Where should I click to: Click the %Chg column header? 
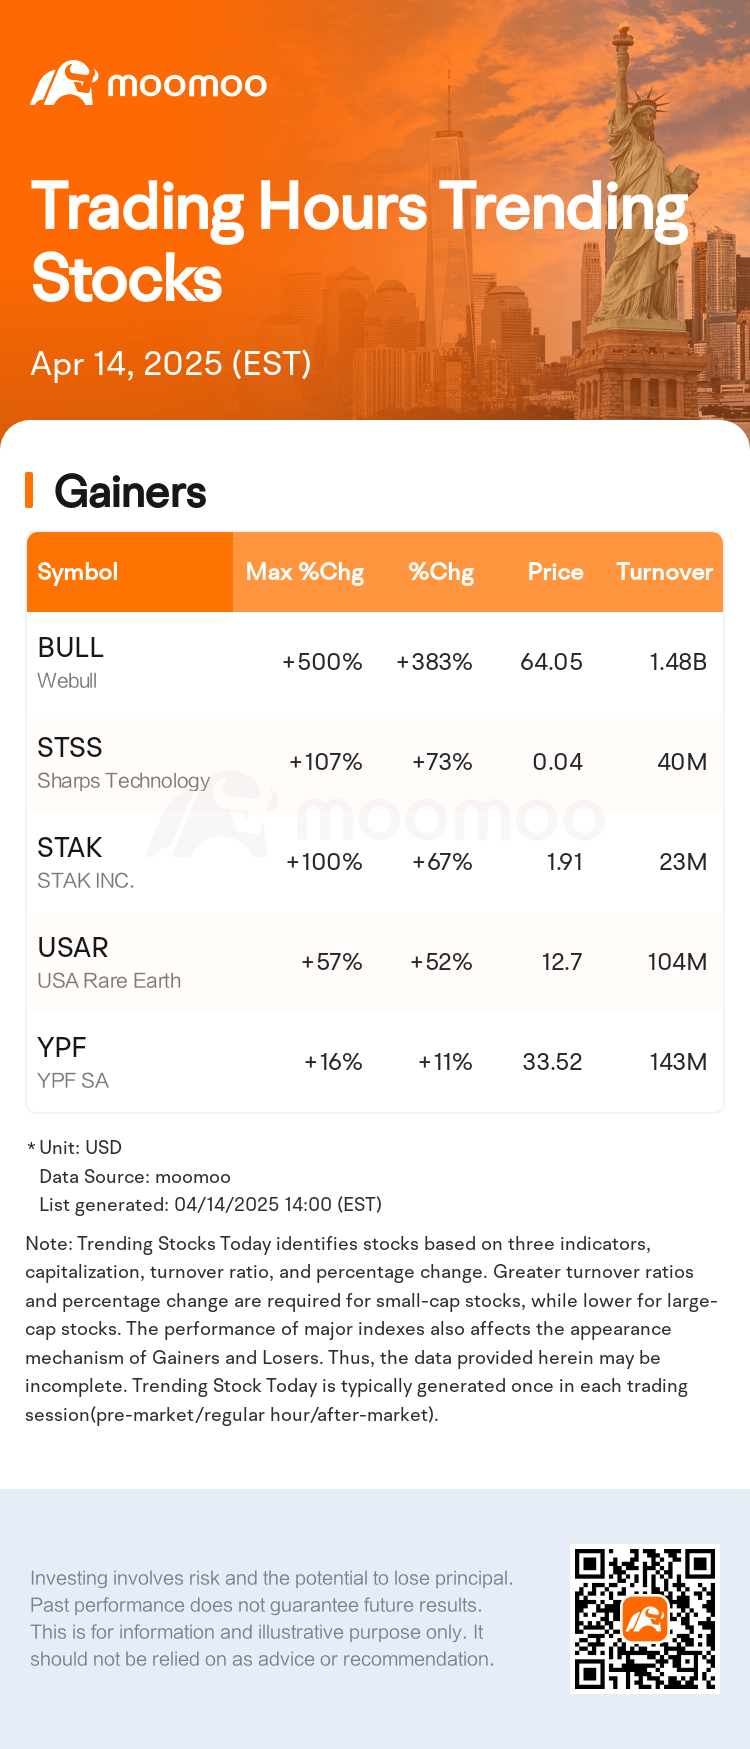[441, 572]
